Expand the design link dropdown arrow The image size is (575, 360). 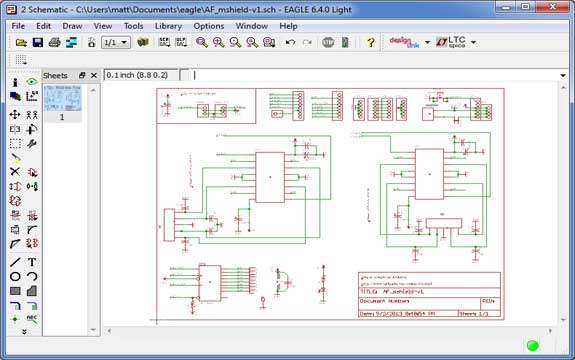[427, 43]
